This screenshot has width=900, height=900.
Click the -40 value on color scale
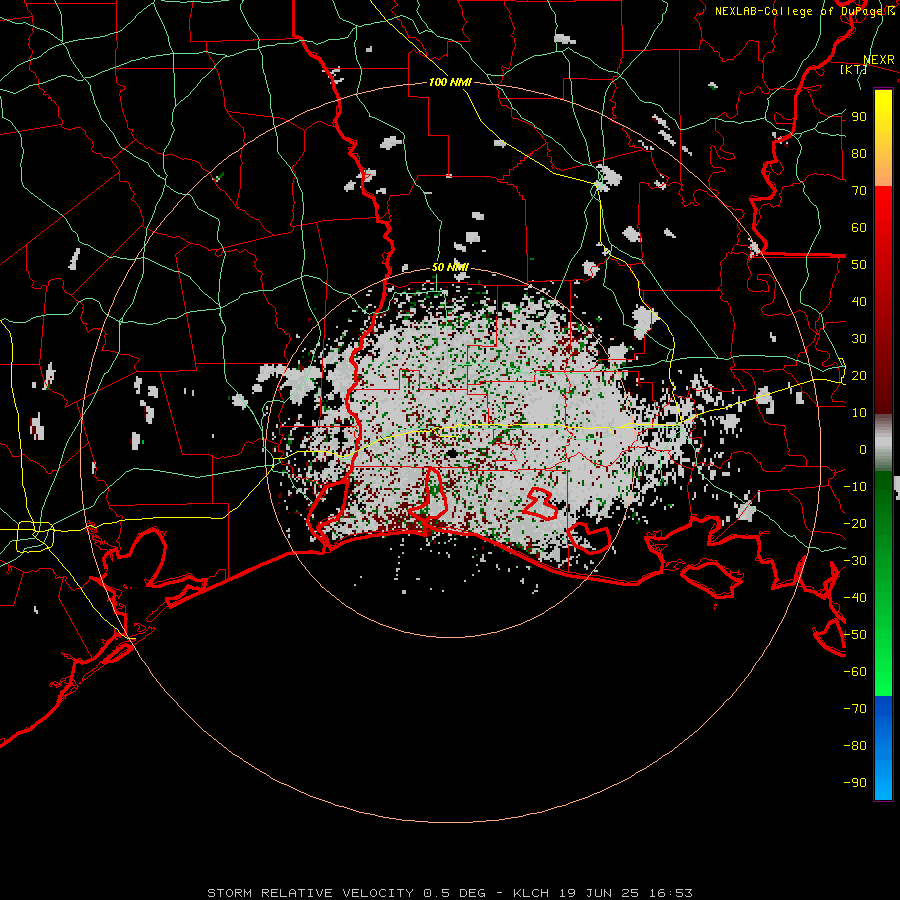(x=855, y=598)
